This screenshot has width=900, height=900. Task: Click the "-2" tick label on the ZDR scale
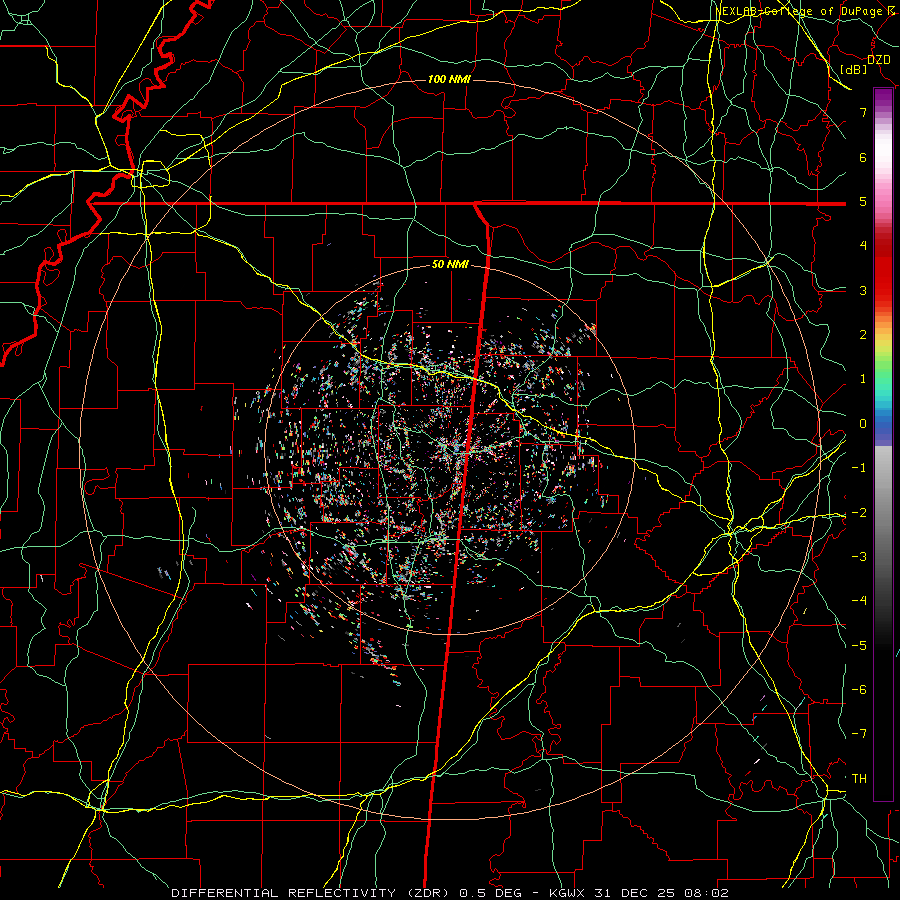(x=859, y=513)
